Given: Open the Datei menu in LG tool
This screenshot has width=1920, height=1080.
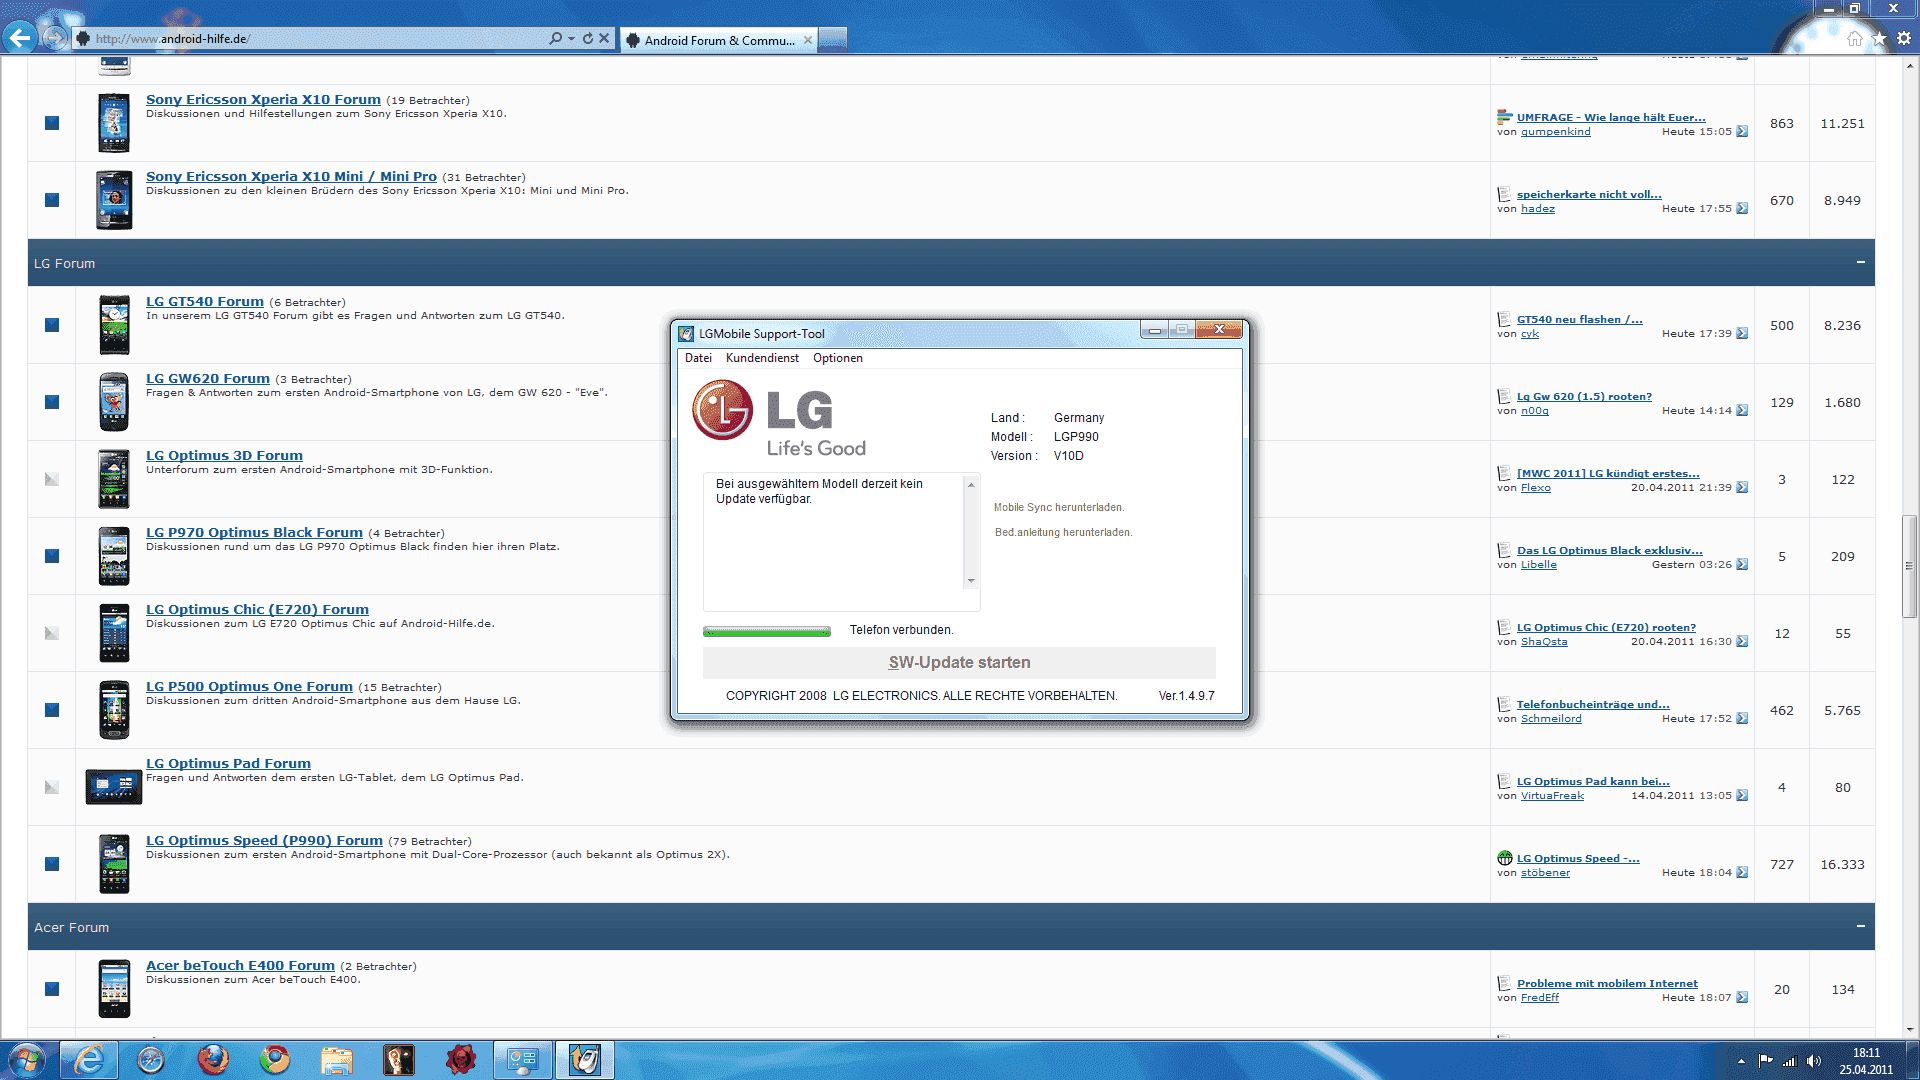Looking at the screenshot, I should pos(698,358).
